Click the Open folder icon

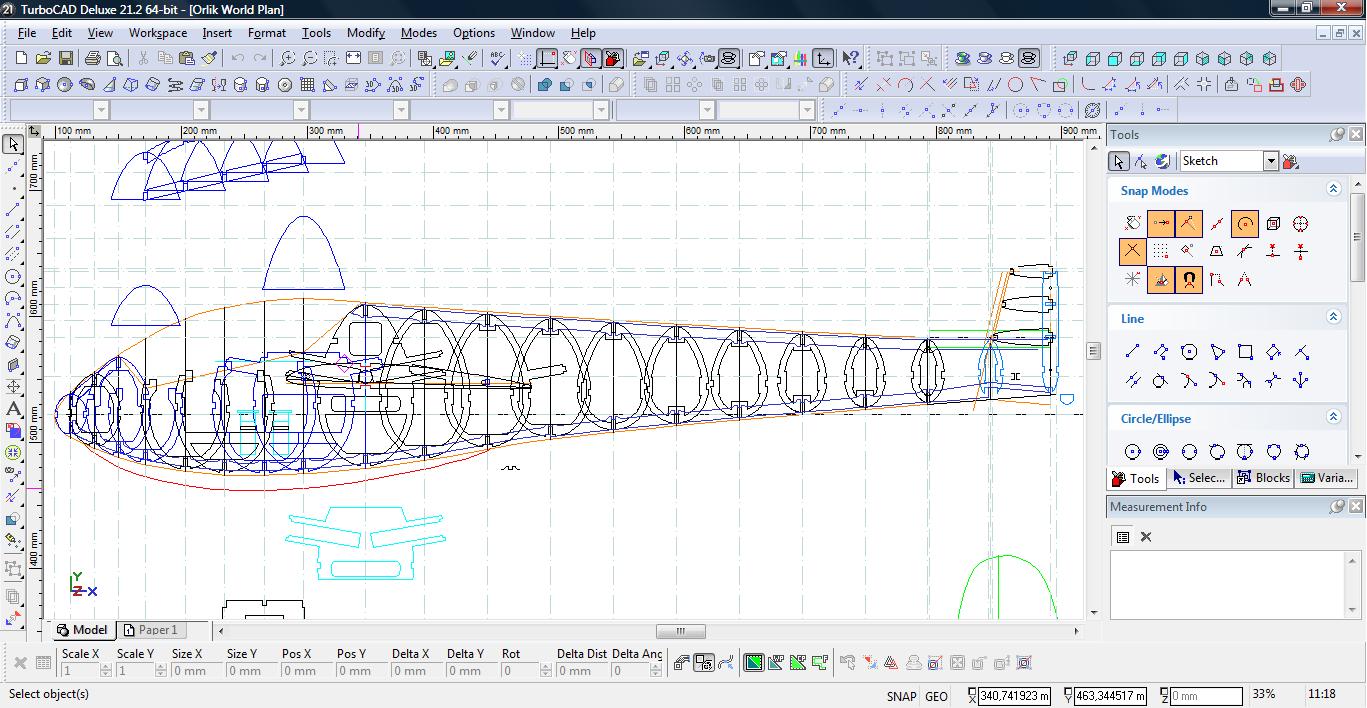(x=43, y=59)
